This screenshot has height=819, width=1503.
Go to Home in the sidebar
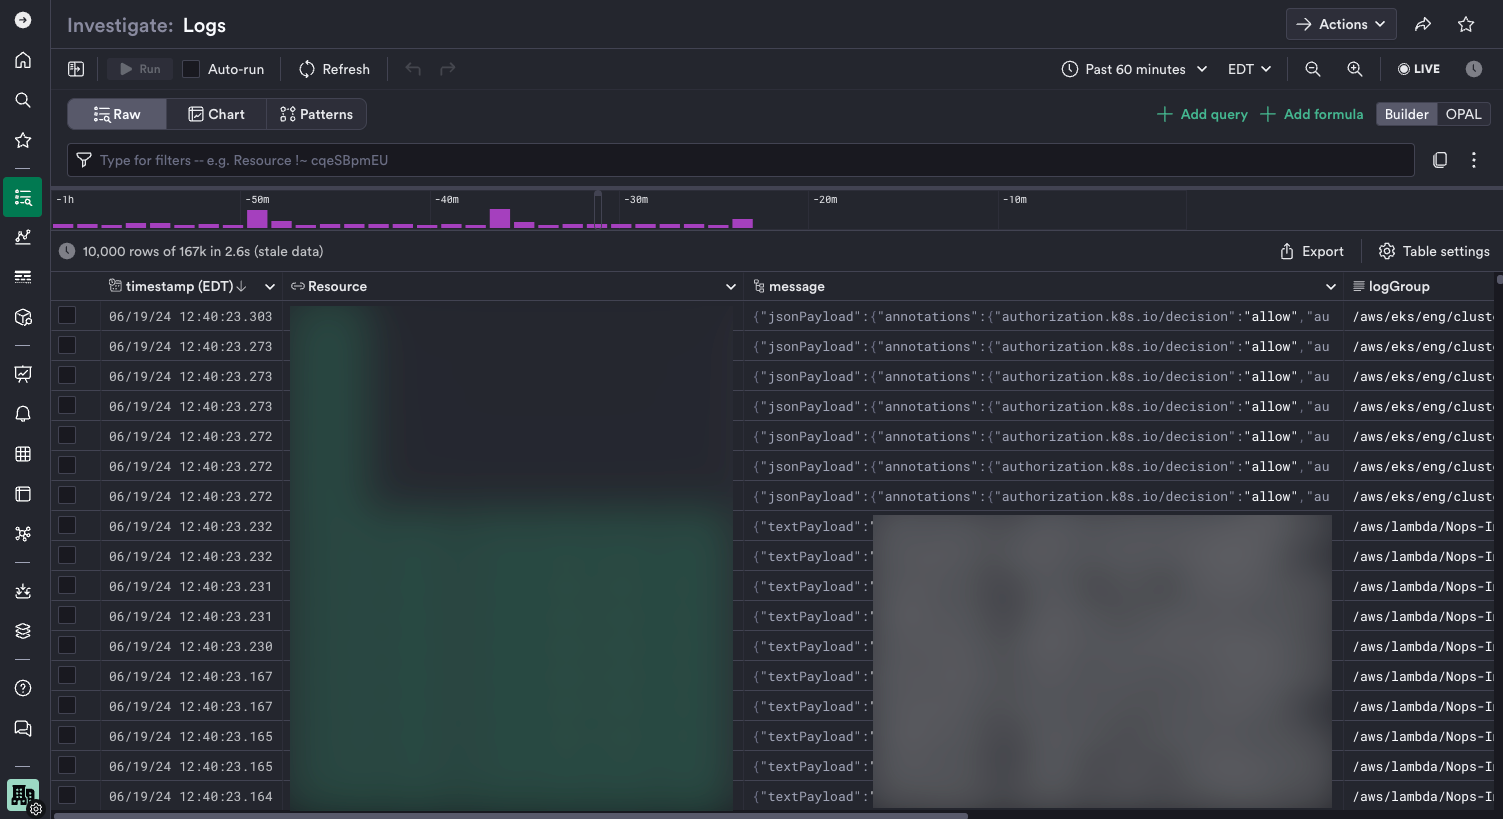pyautogui.click(x=23, y=60)
